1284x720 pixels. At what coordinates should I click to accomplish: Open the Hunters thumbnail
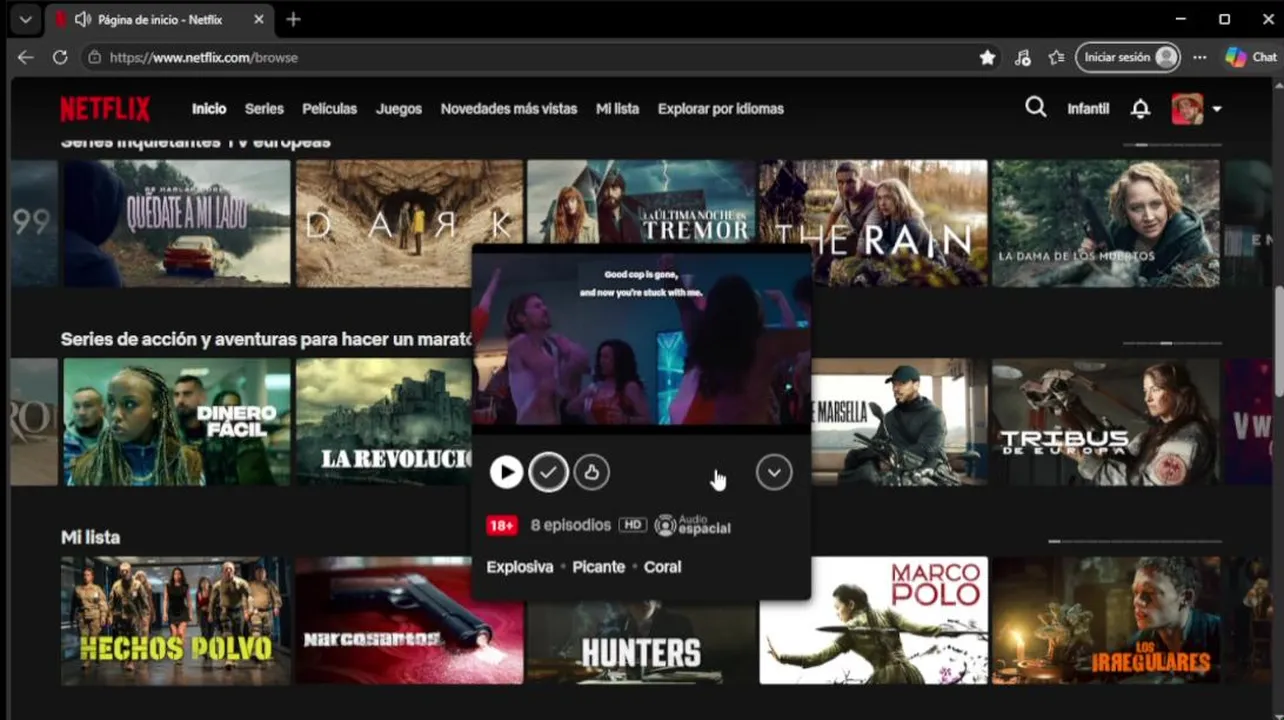point(641,642)
